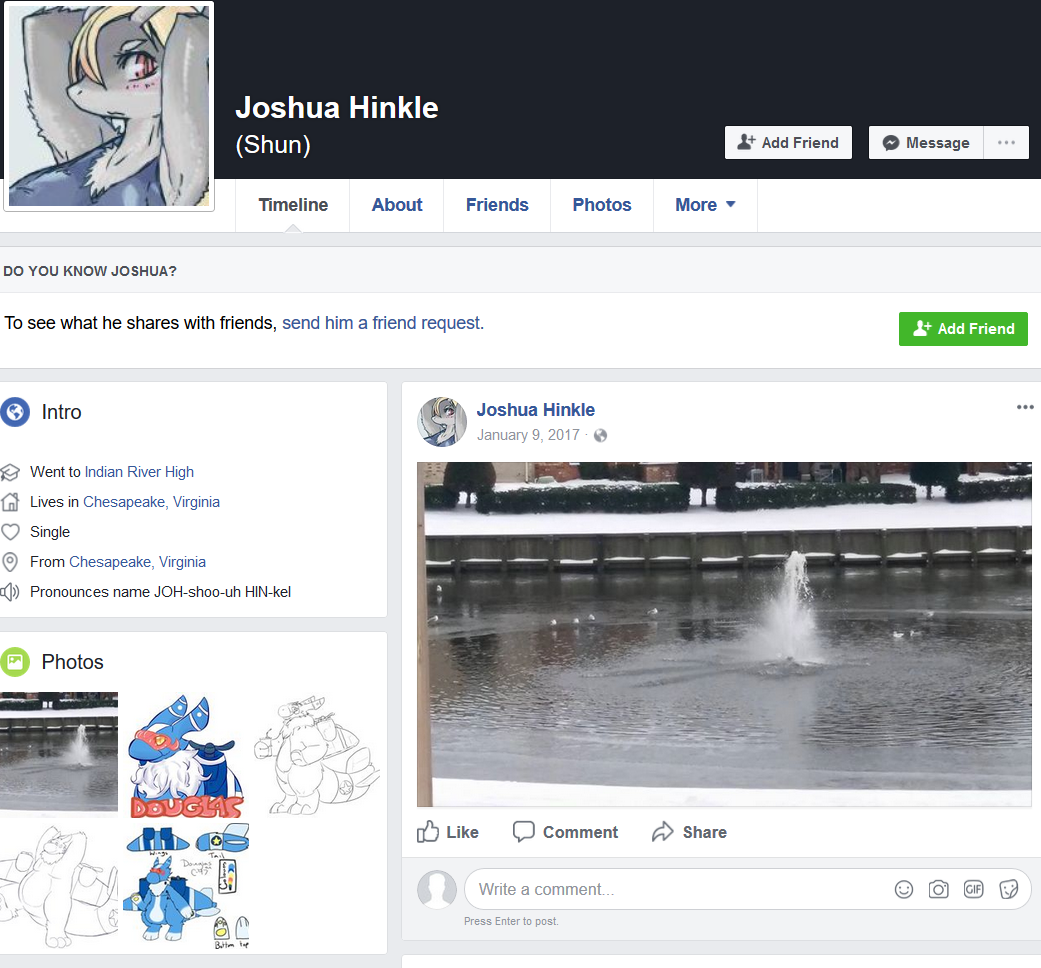Open the Photos section heading
The height and width of the screenshot is (968, 1041).
[72, 662]
